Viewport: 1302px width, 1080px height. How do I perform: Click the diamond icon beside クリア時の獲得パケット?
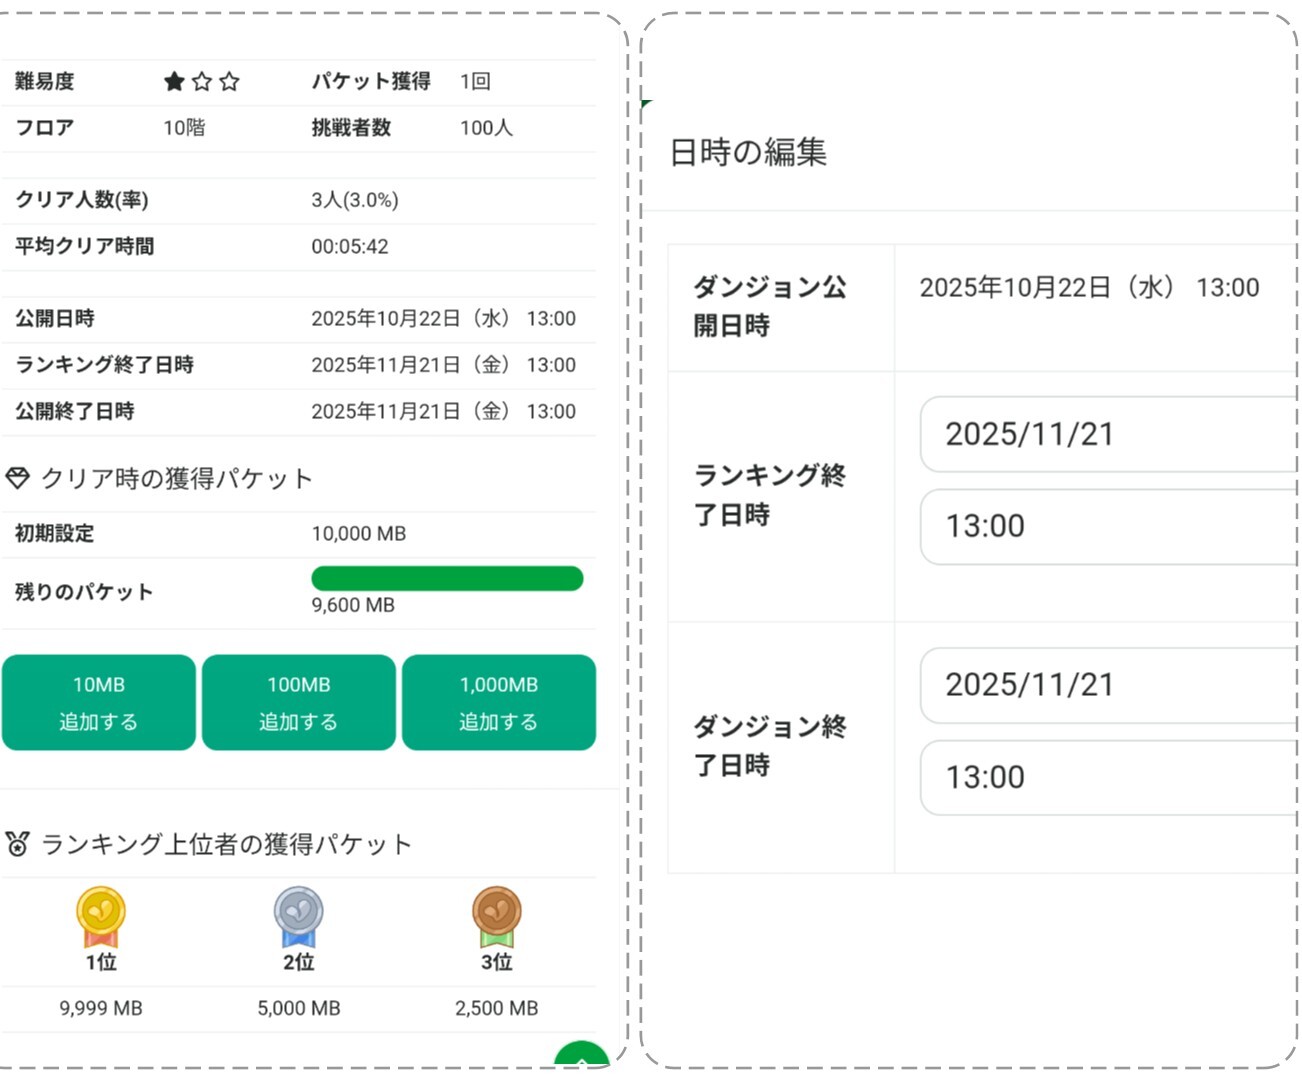[17, 479]
